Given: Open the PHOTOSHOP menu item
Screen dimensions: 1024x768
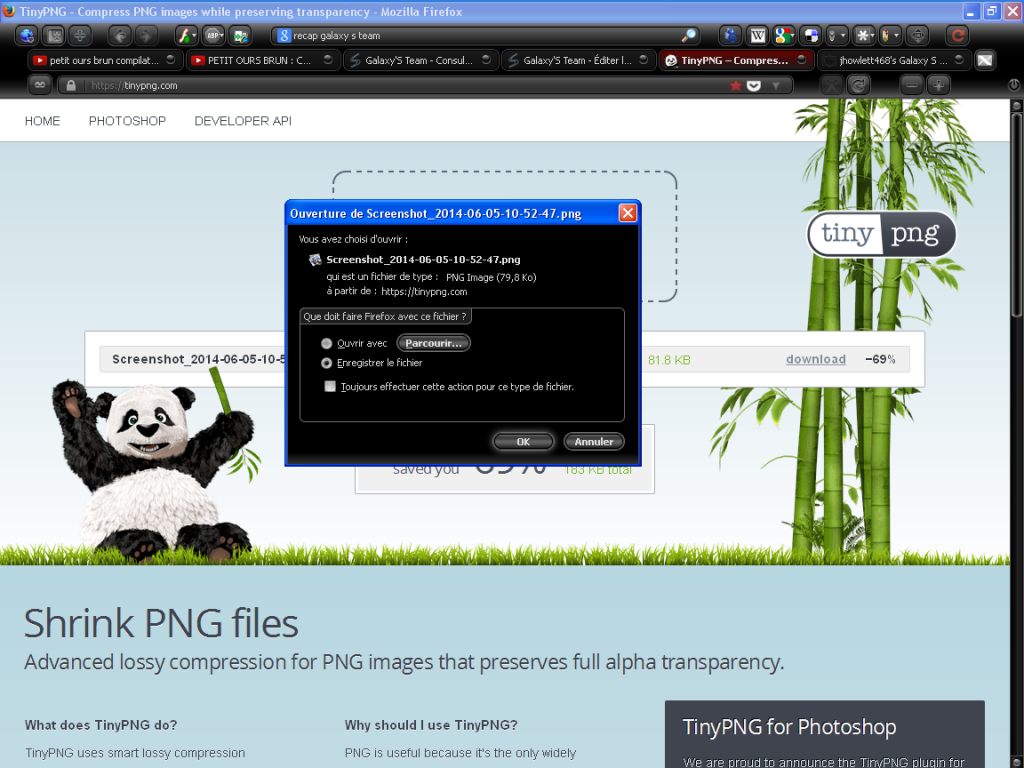Looking at the screenshot, I should 127,121.
